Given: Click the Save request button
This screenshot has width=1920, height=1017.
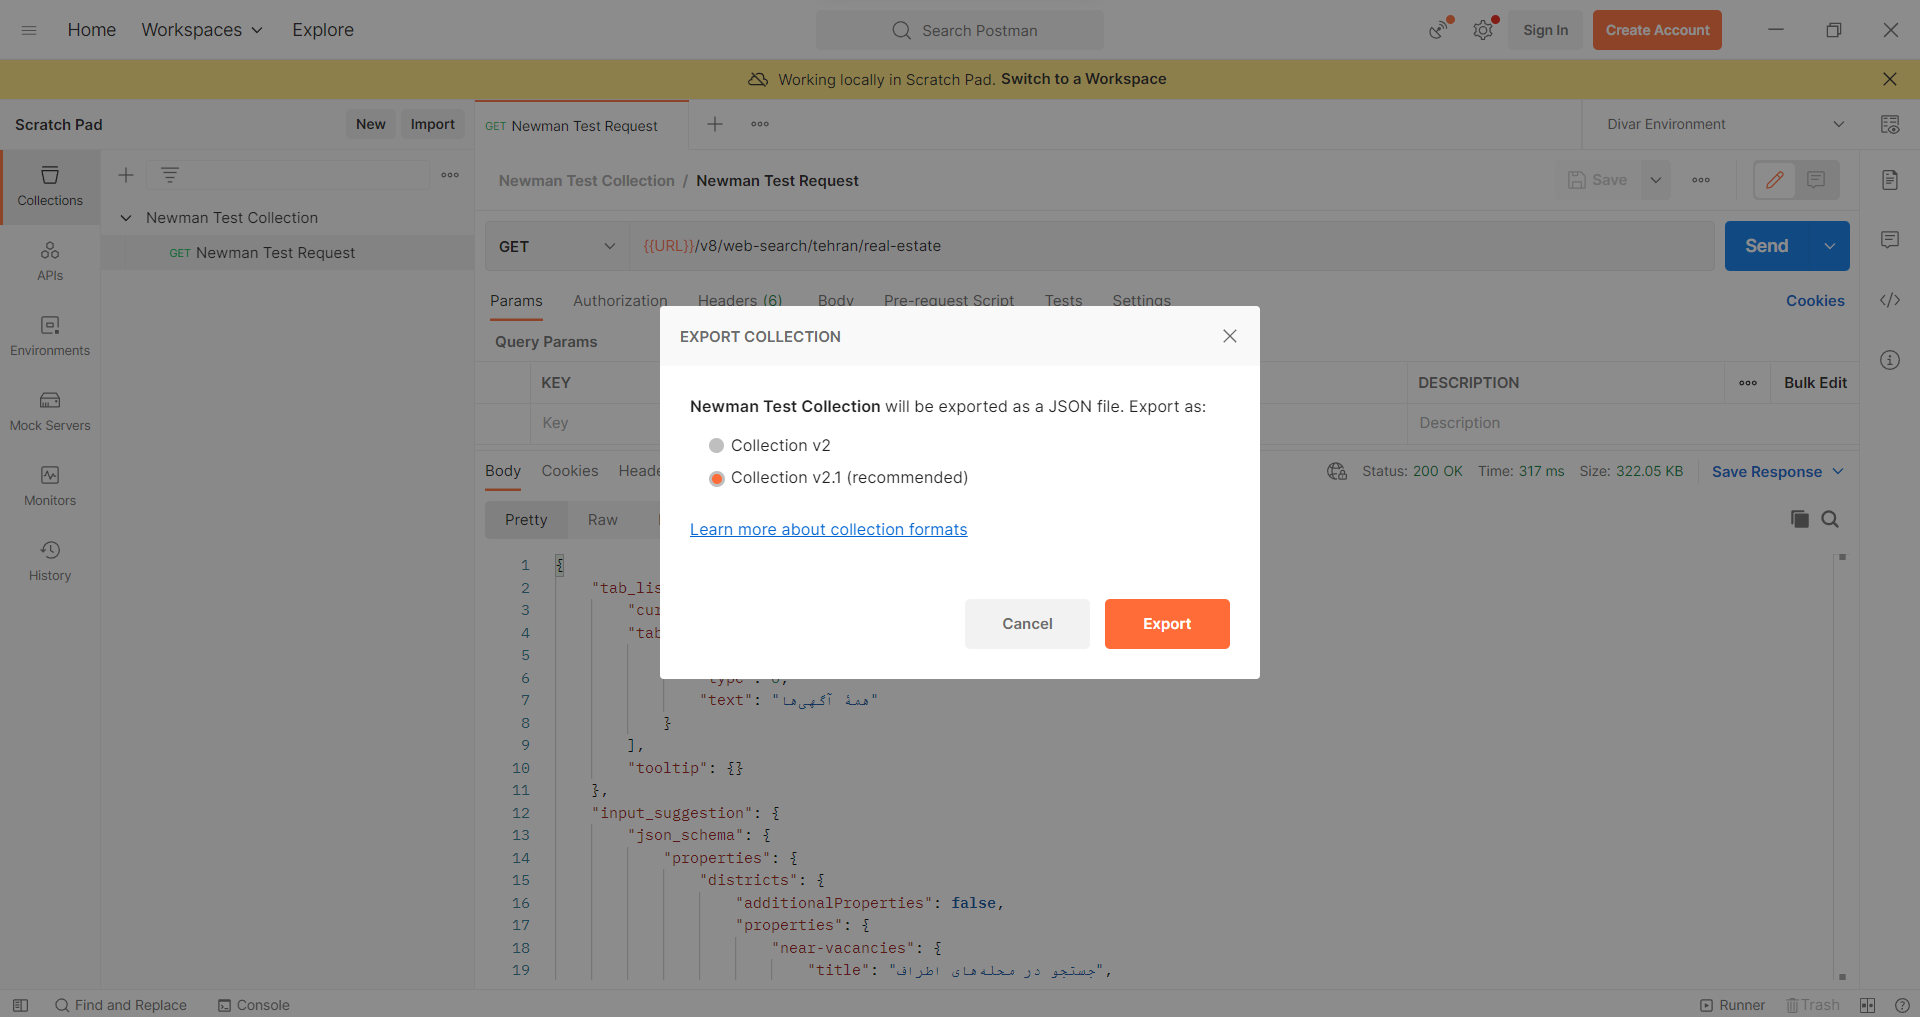Looking at the screenshot, I should pos(1598,180).
